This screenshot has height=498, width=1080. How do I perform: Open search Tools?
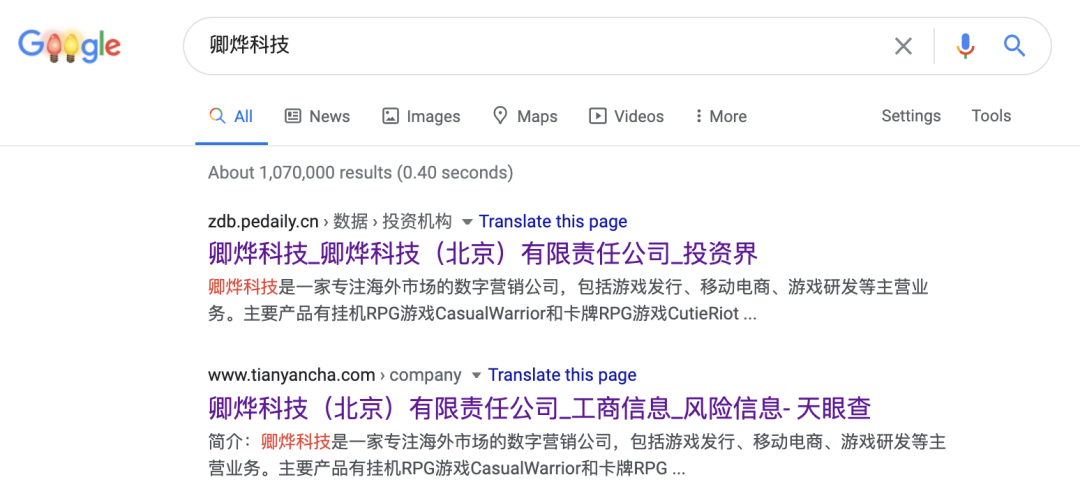click(991, 116)
